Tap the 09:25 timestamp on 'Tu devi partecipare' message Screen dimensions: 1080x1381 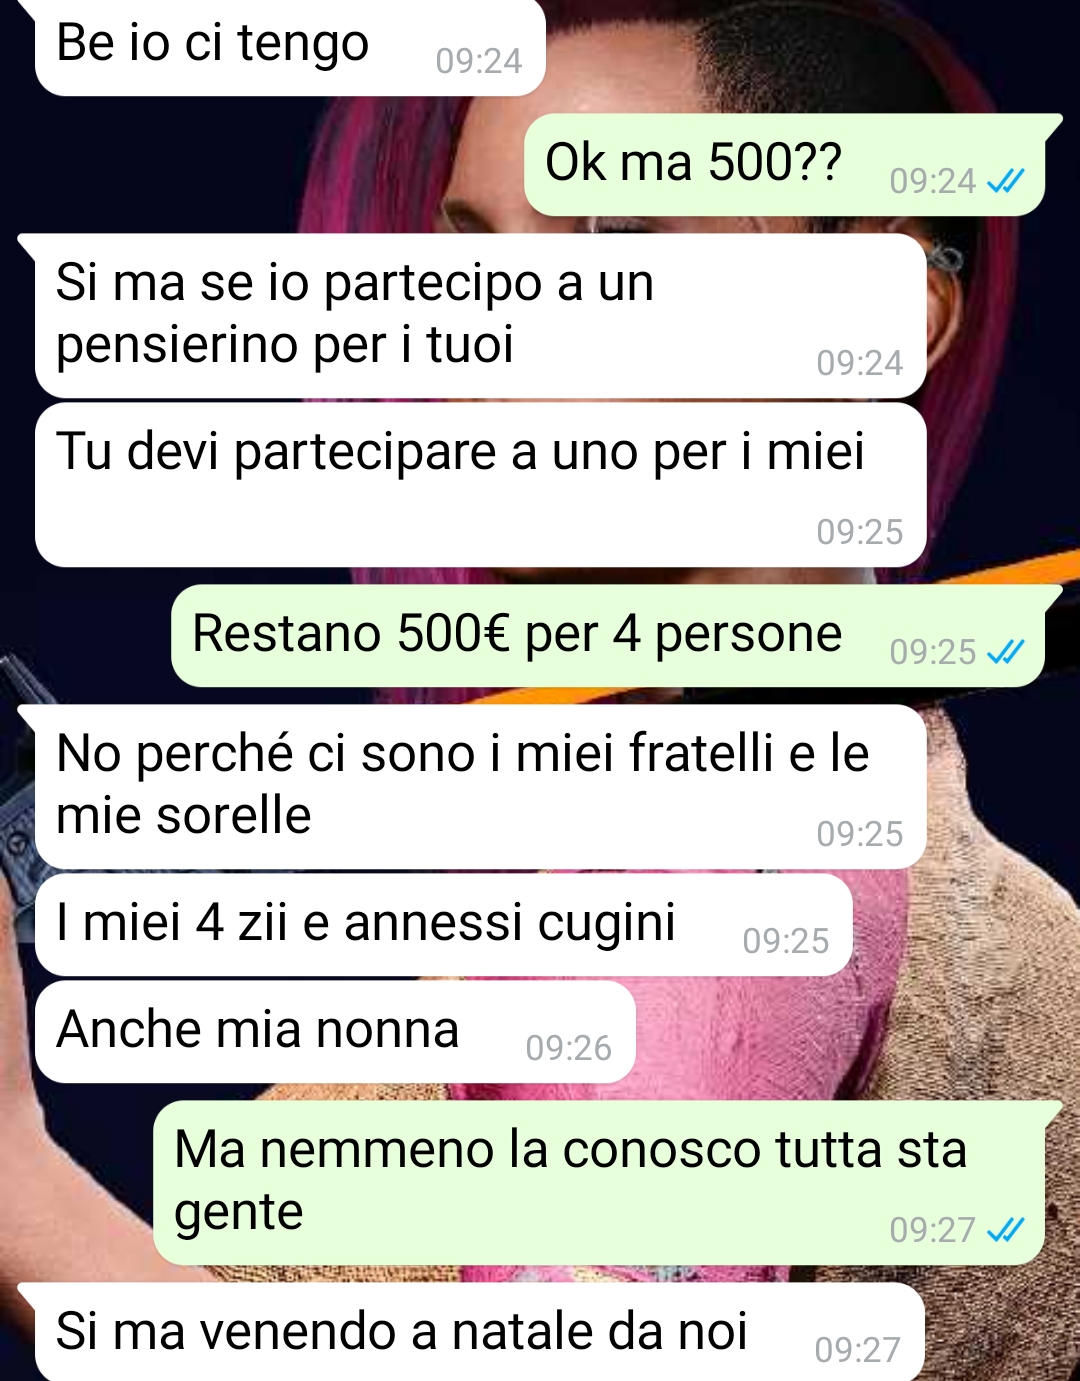860,532
